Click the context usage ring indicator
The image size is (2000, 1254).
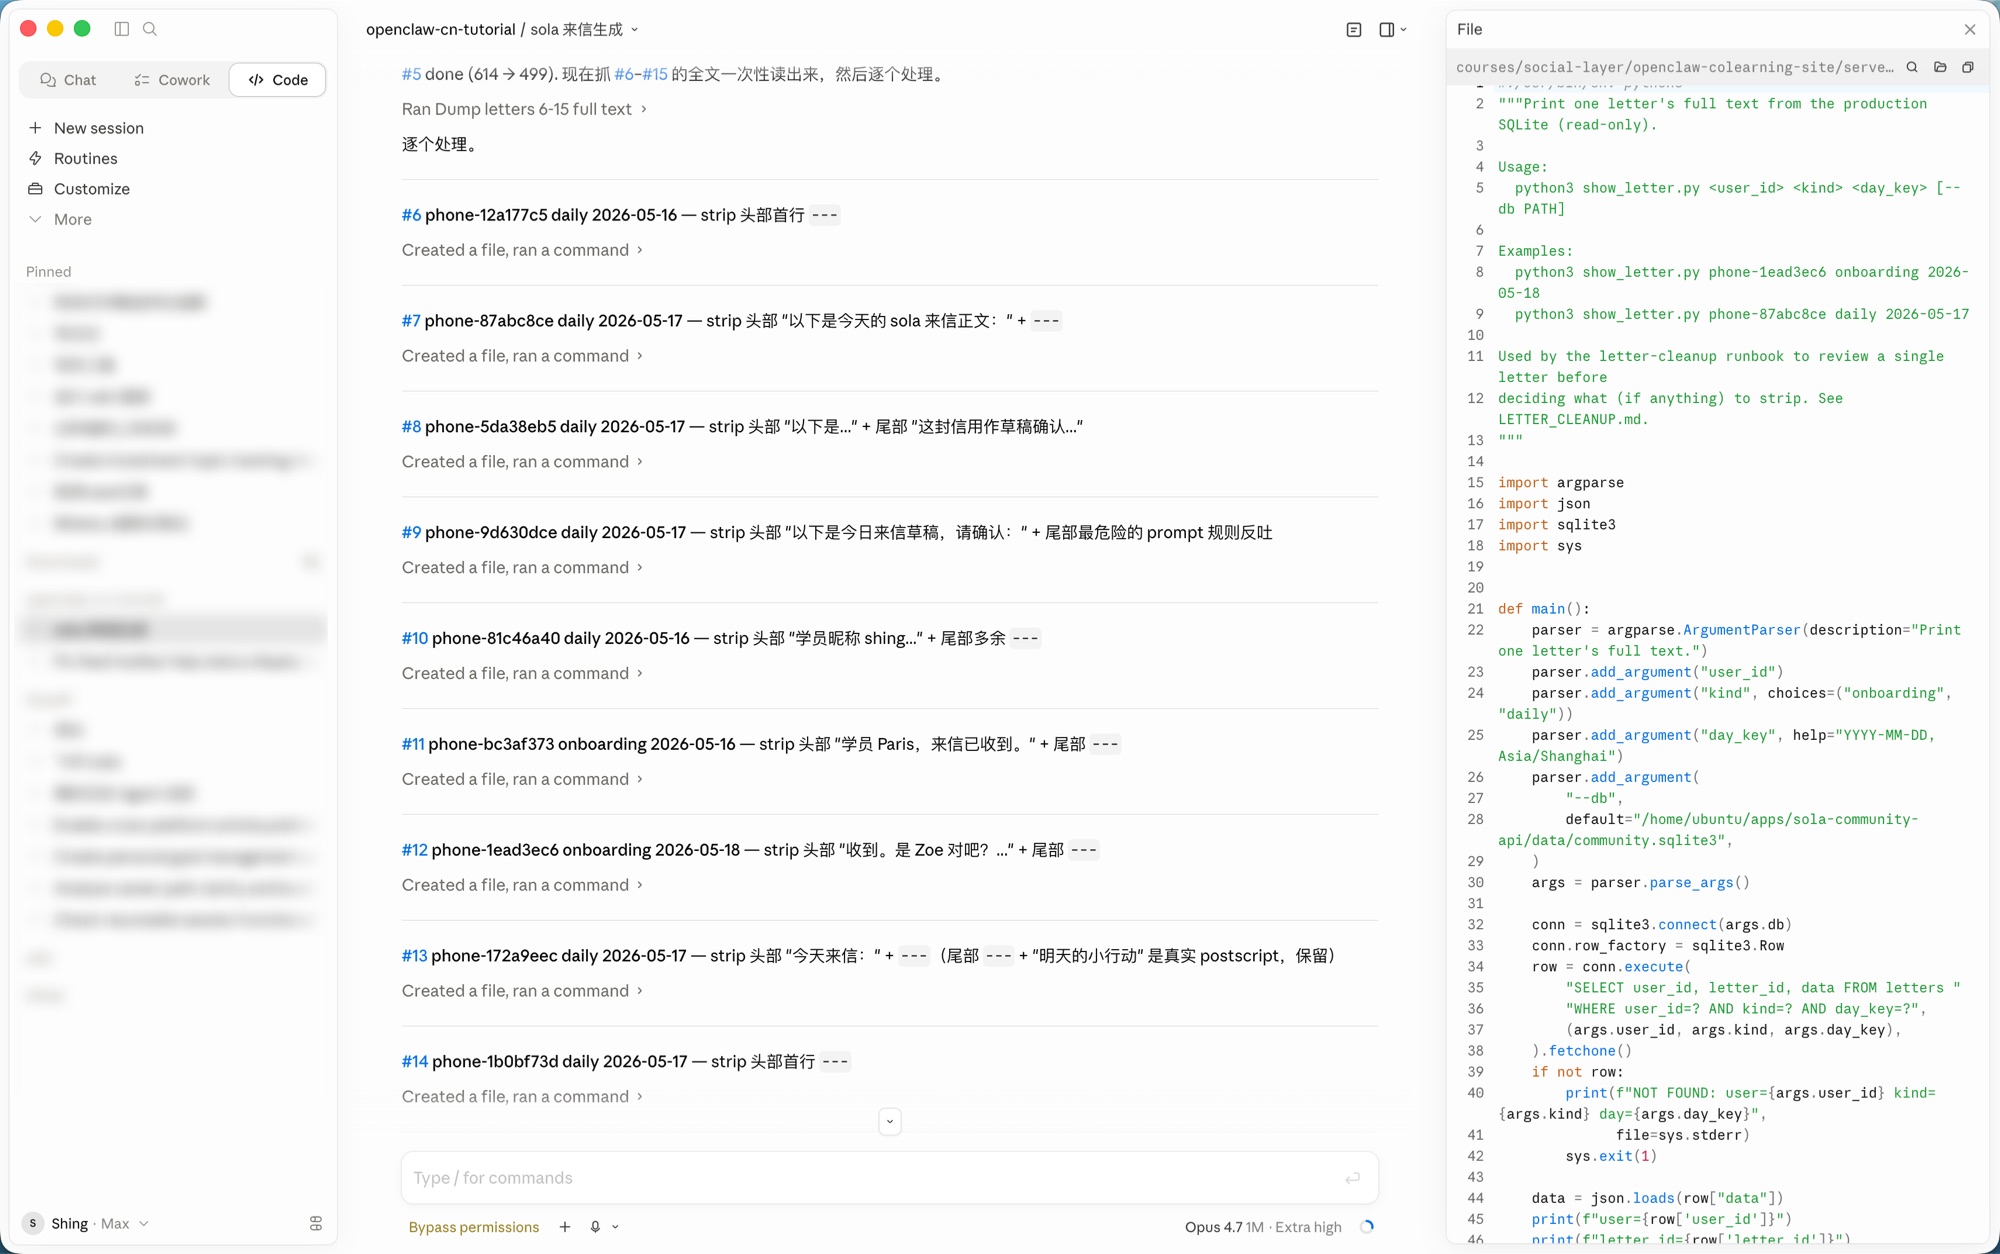(1367, 1227)
